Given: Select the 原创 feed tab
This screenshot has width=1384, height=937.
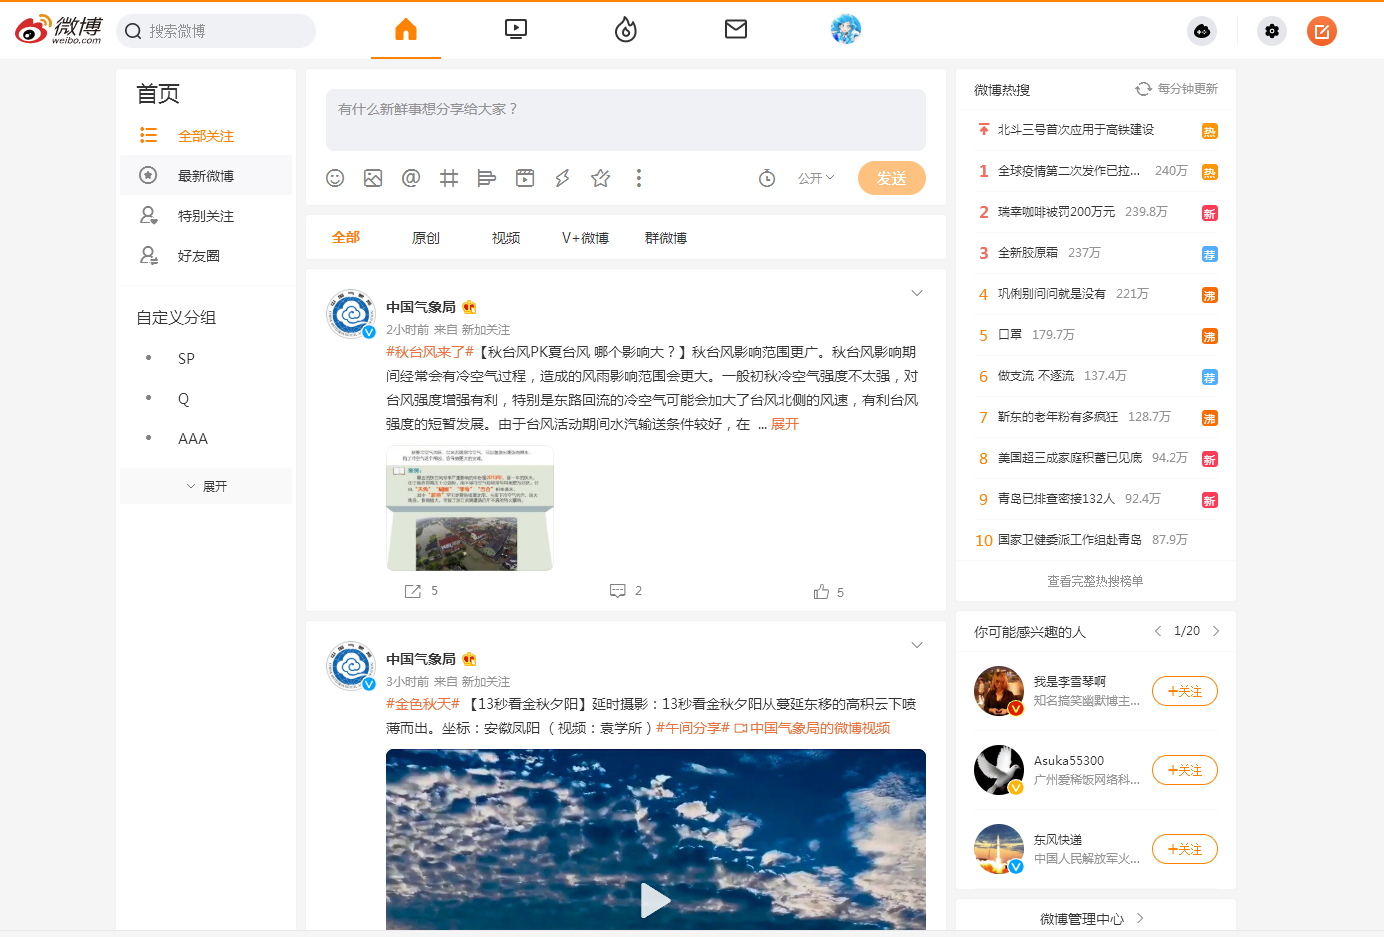Looking at the screenshot, I should [x=426, y=238].
